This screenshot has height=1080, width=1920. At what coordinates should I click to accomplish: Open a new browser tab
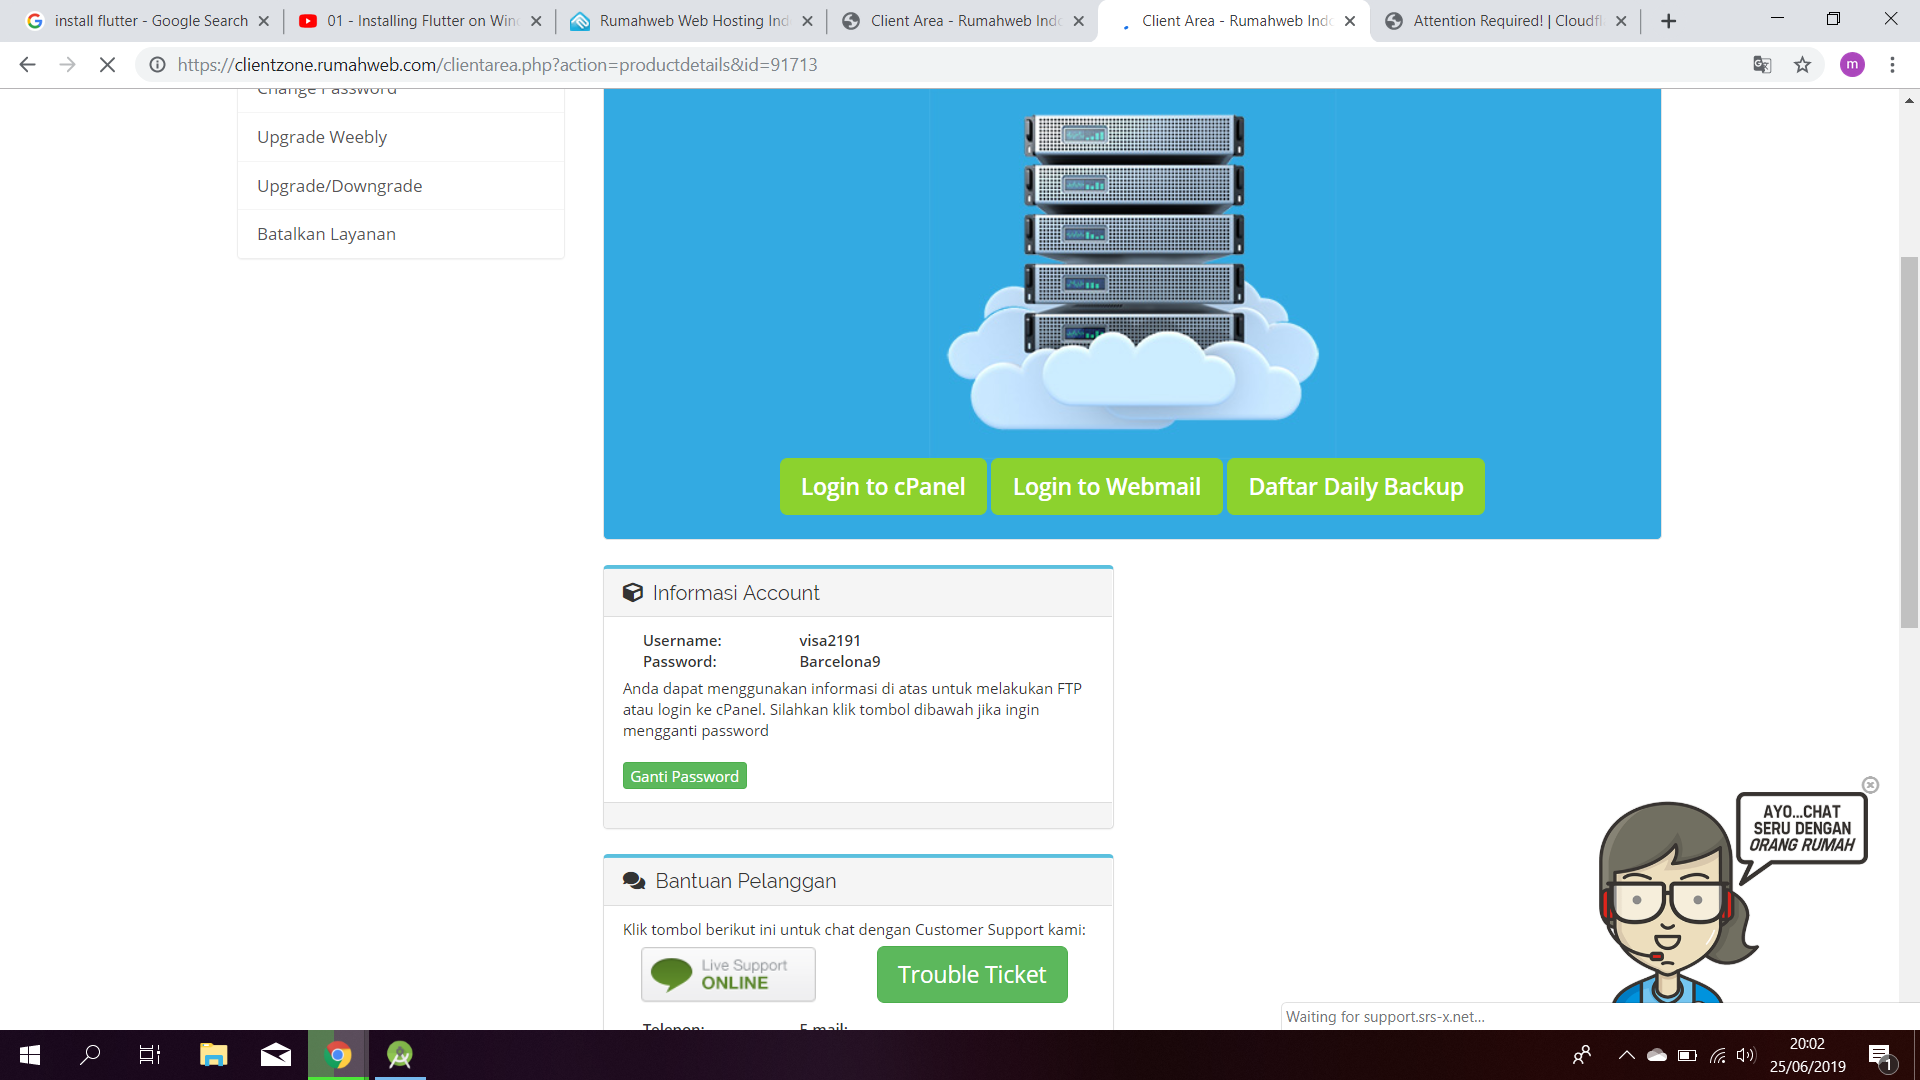point(1668,21)
